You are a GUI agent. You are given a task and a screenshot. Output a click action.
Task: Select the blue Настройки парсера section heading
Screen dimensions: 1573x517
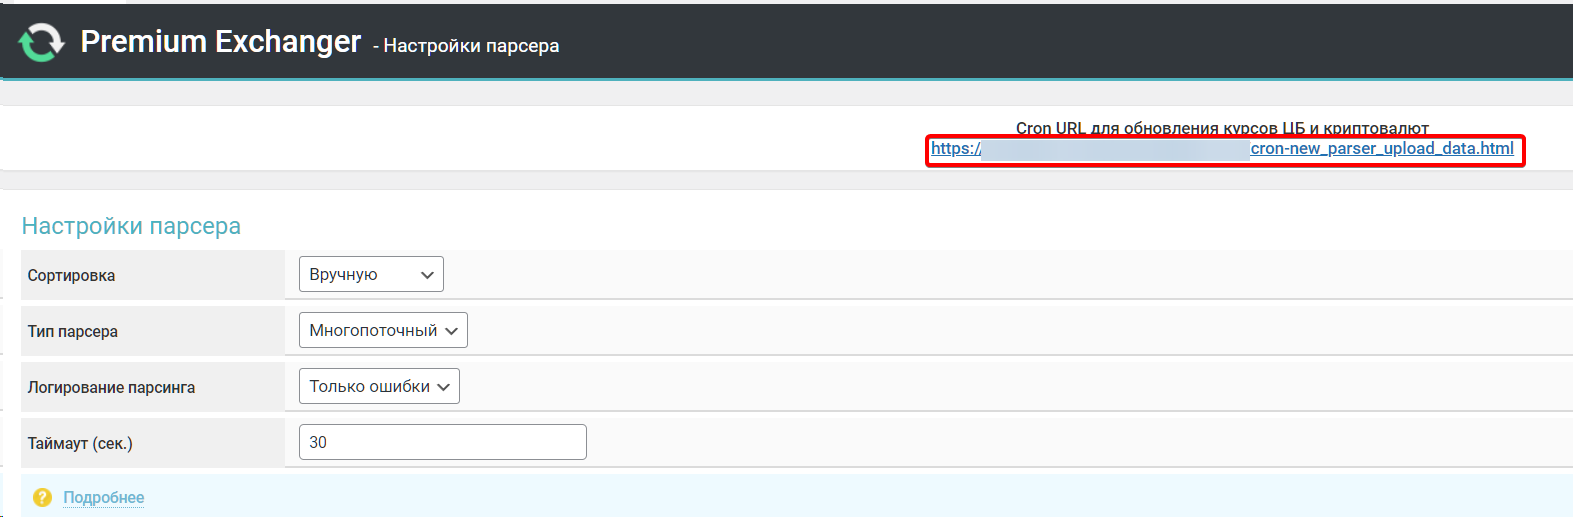(131, 226)
